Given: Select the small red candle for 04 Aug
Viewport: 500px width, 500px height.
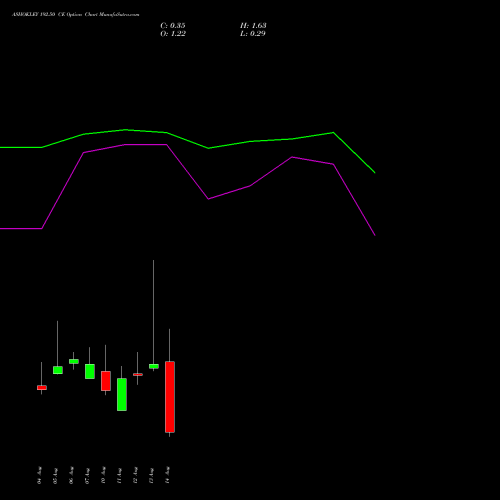Looking at the screenshot, I should pos(42,388).
